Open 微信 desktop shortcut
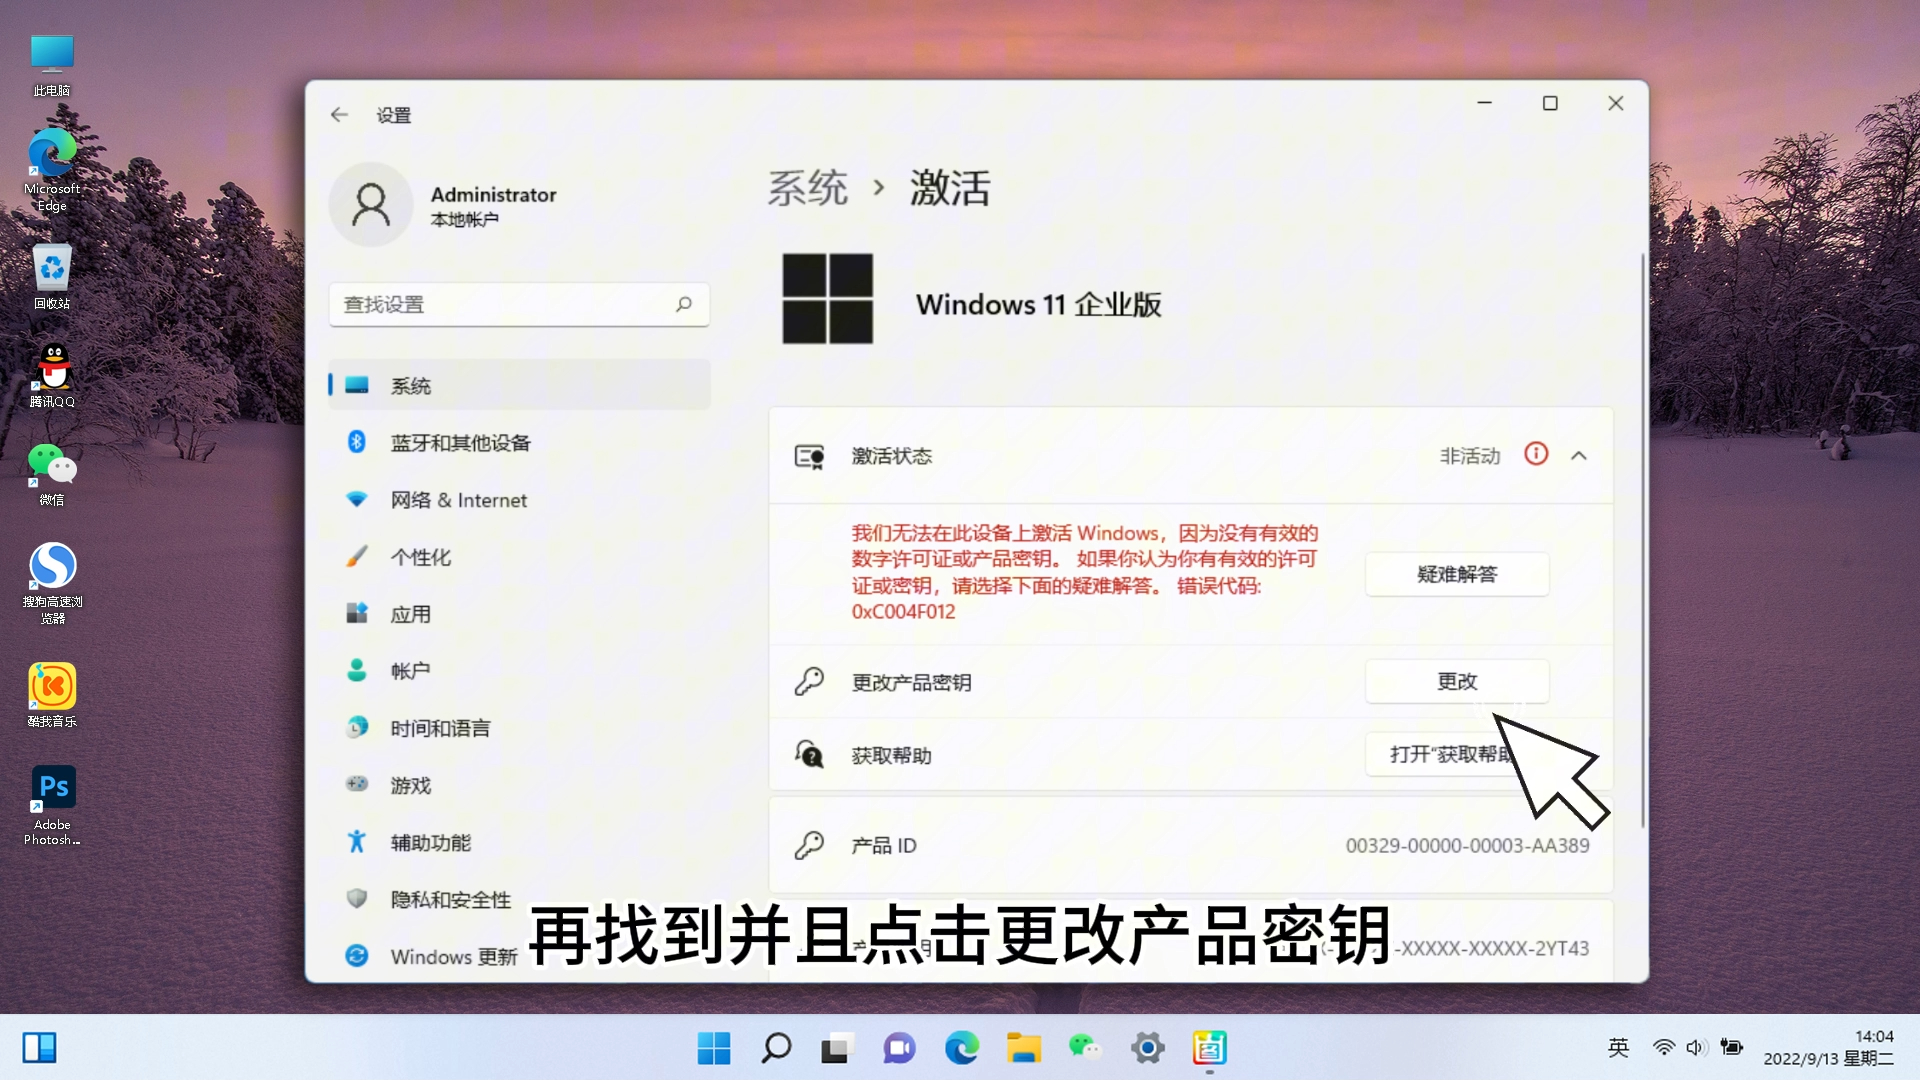The width and height of the screenshot is (1920, 1080). point(52,475)
